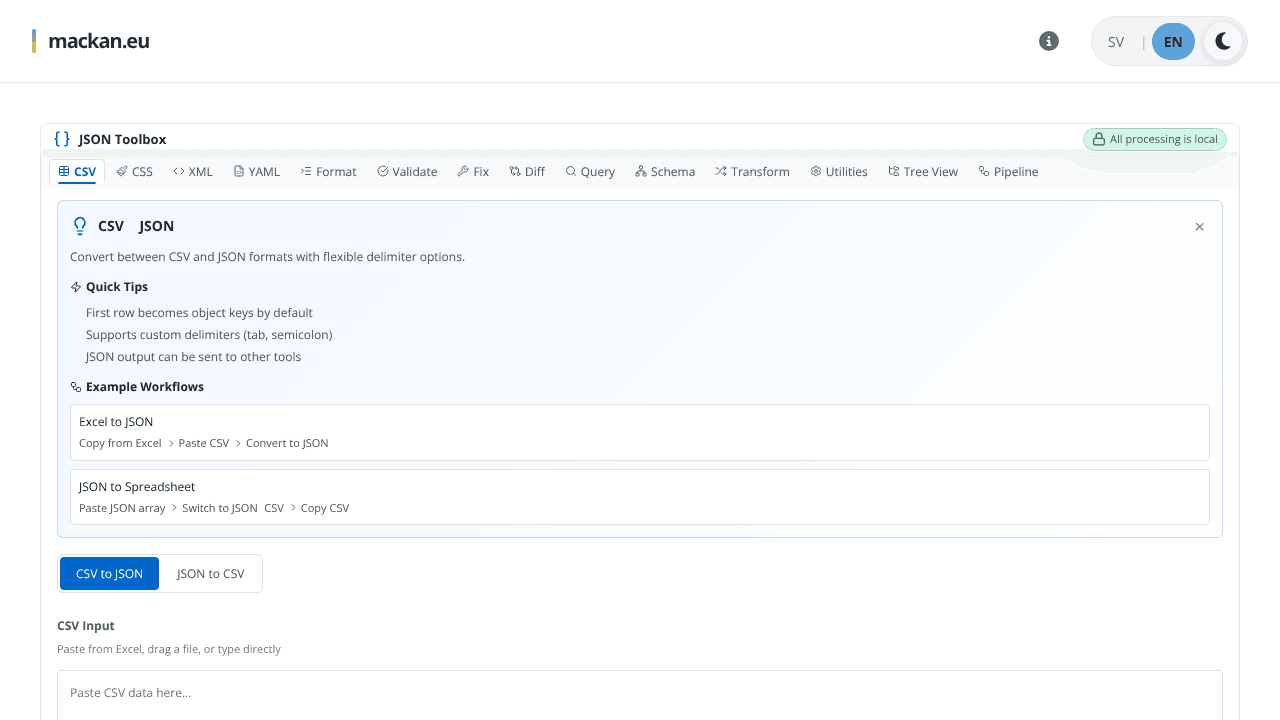Switch to the YAML tab
Image resolution: width=1280 pixels, height=720 pixels.
pyautogui.click(x=256, y=172)
